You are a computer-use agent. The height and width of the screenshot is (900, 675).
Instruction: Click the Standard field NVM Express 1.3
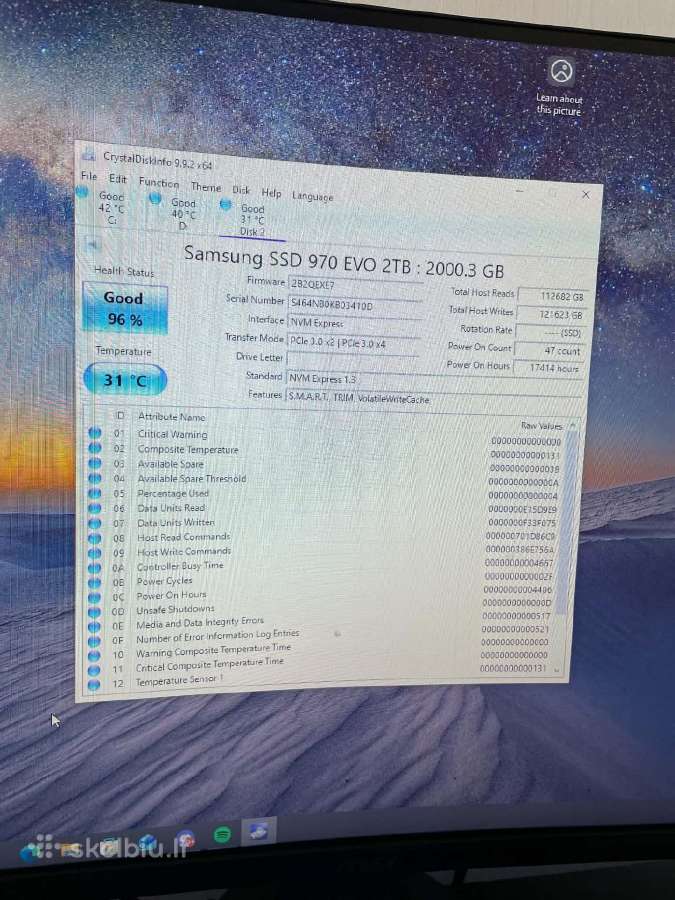tap(434, 380)
